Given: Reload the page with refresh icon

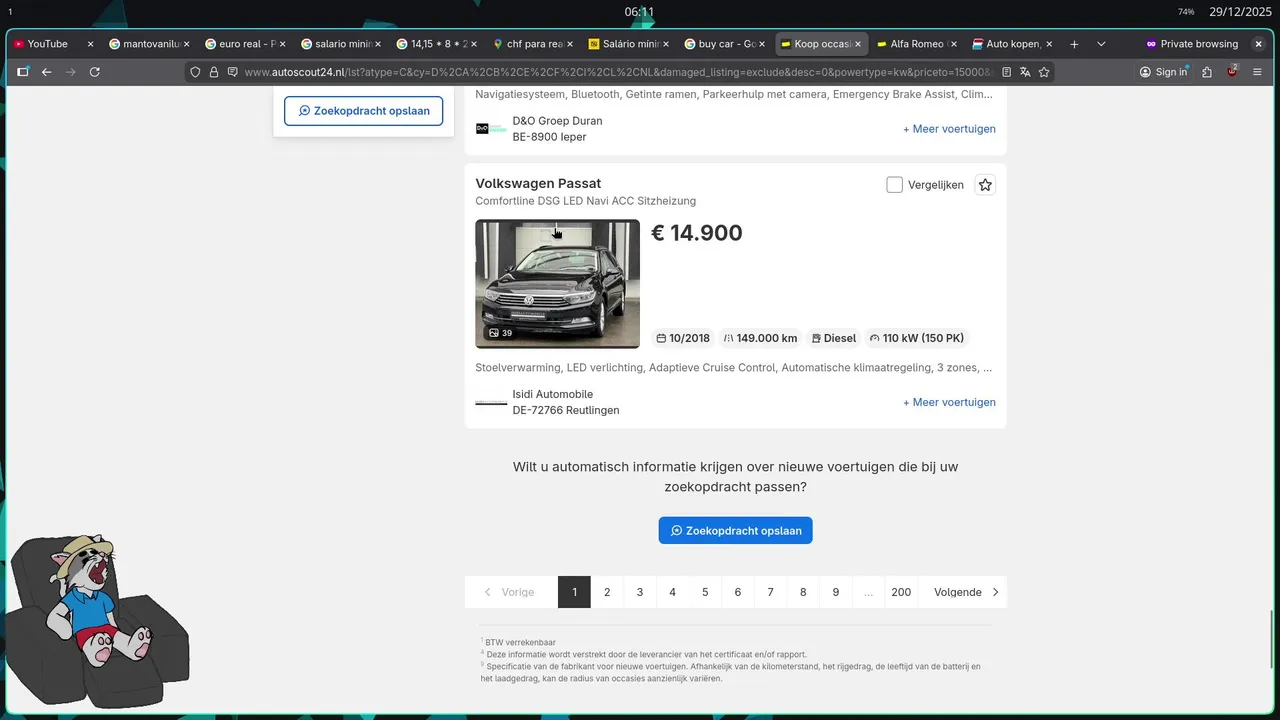Looking at the screenshot, I should click(95, 72).
